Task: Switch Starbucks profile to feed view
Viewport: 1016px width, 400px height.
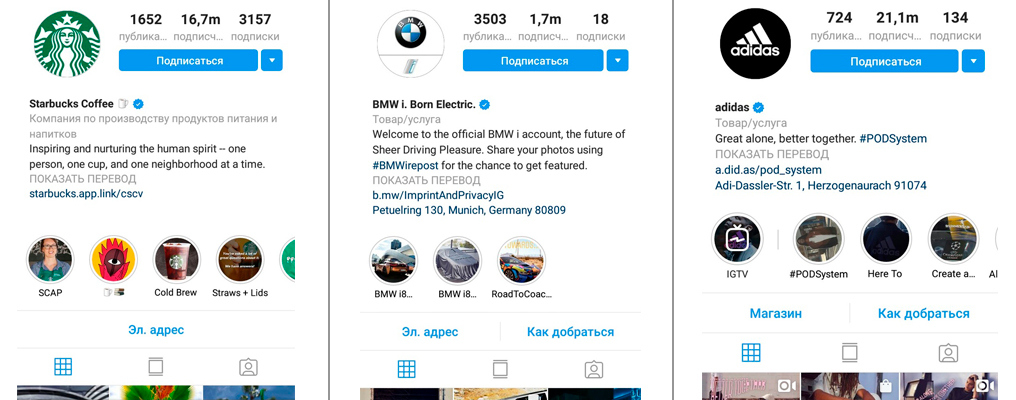Action: [156, 367]
